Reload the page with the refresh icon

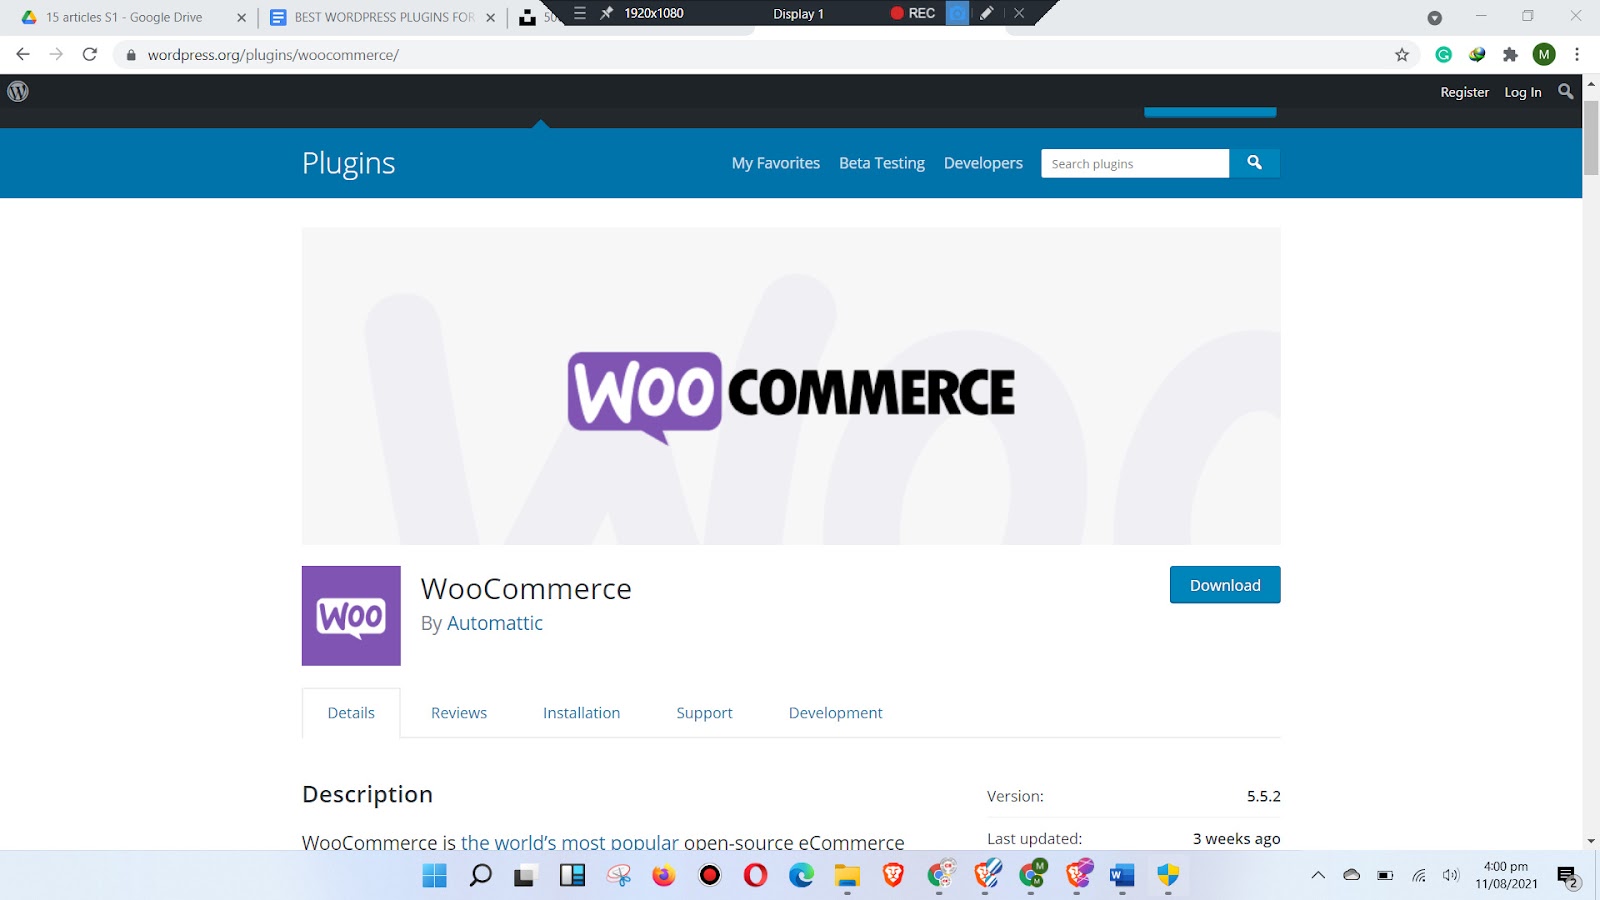pyautogui.click(x=90, y=54)
